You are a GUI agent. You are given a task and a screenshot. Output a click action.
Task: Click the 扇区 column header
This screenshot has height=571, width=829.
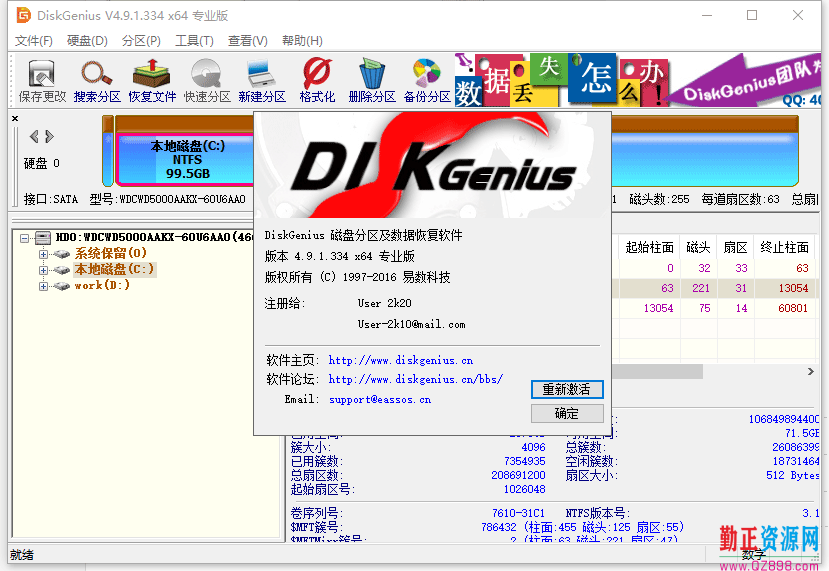click(735, 247)
